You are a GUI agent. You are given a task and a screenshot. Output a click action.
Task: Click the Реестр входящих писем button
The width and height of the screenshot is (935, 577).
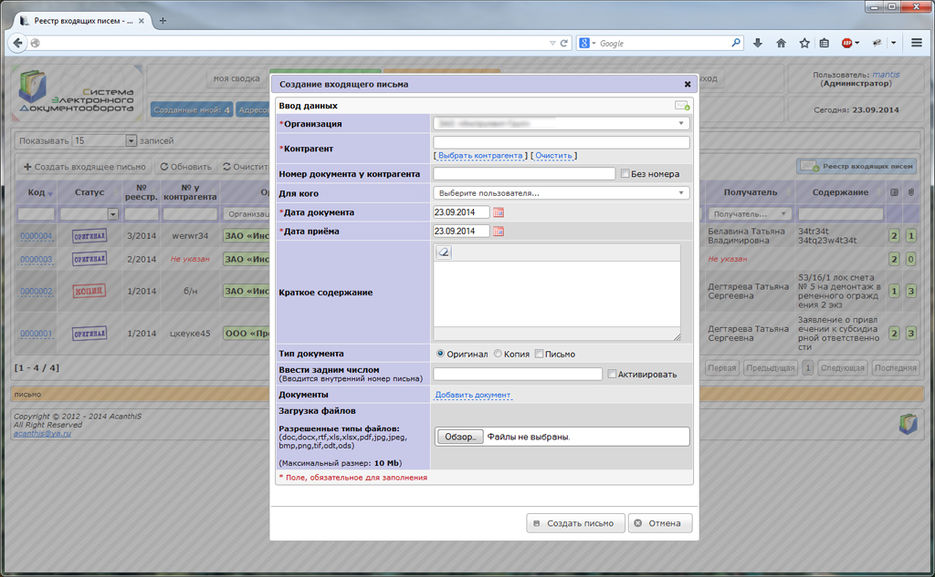pyautogui.click(x=857, y=166)
